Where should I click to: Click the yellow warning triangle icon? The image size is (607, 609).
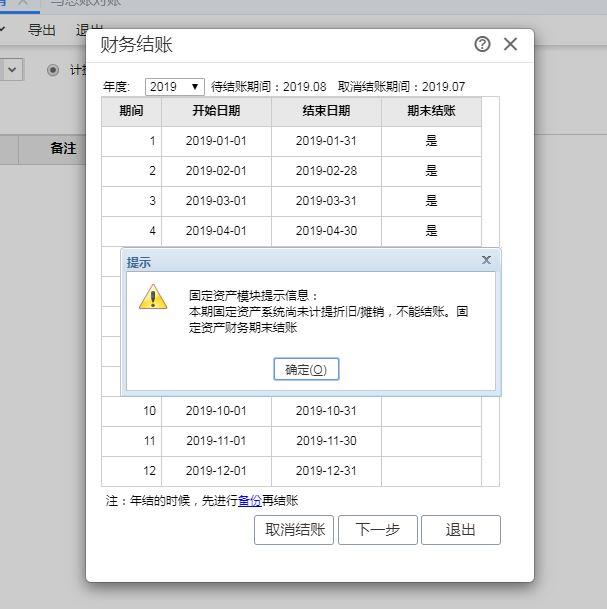(x=153, y=297)
